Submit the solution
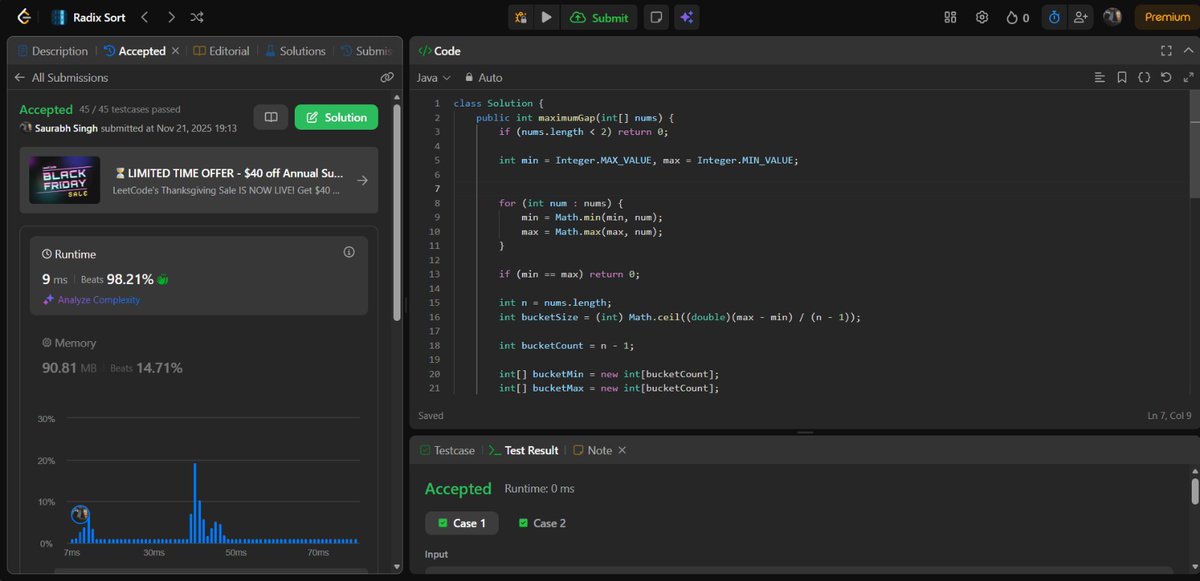Screen dimensions: 1200x581 click(599, 17)
